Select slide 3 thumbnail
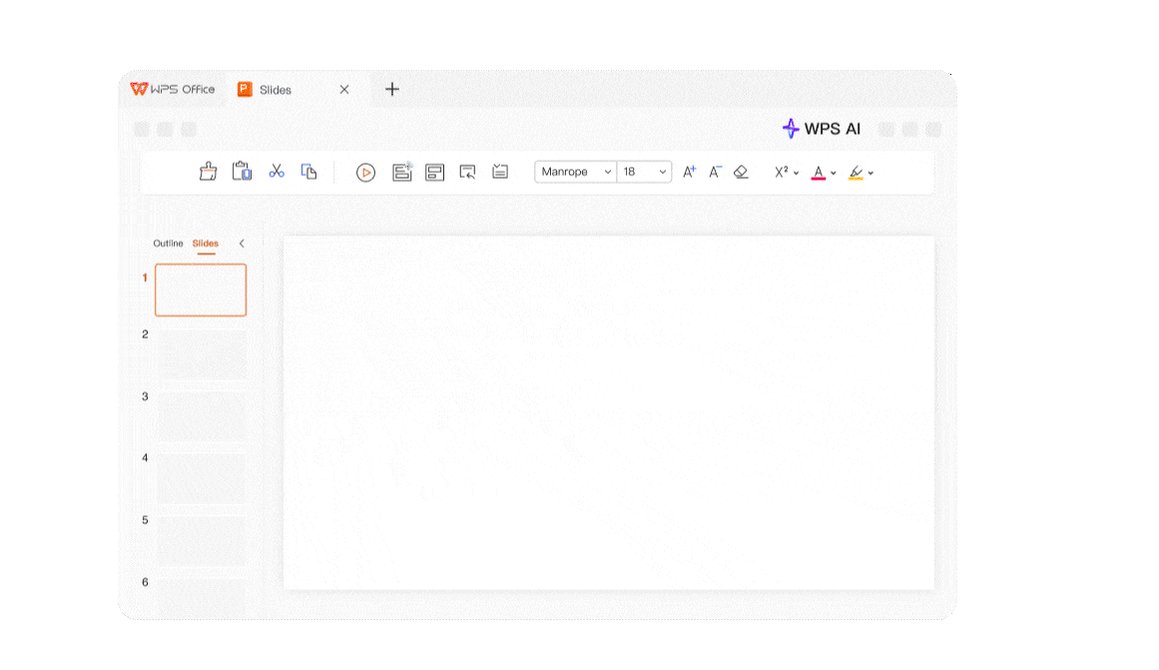The height and width of the screenshot is (670, 1159). tap(202, 417)
